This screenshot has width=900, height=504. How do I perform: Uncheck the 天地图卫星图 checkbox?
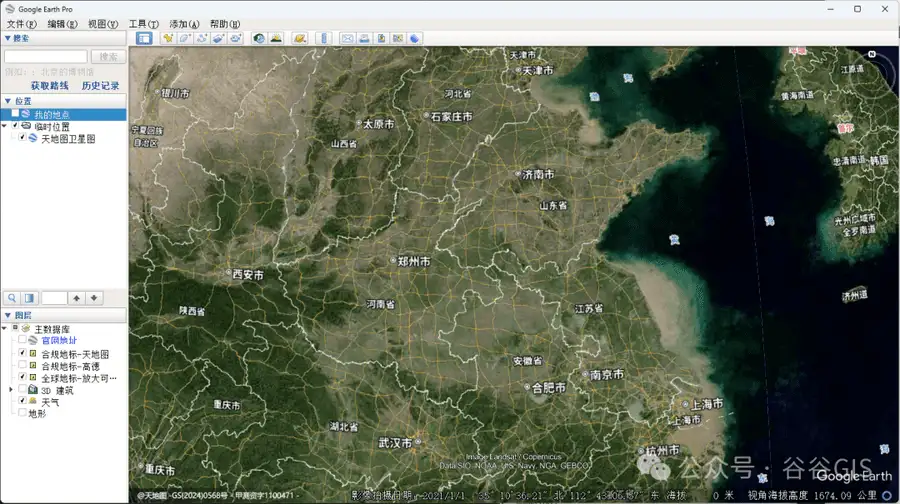(22, 137)
